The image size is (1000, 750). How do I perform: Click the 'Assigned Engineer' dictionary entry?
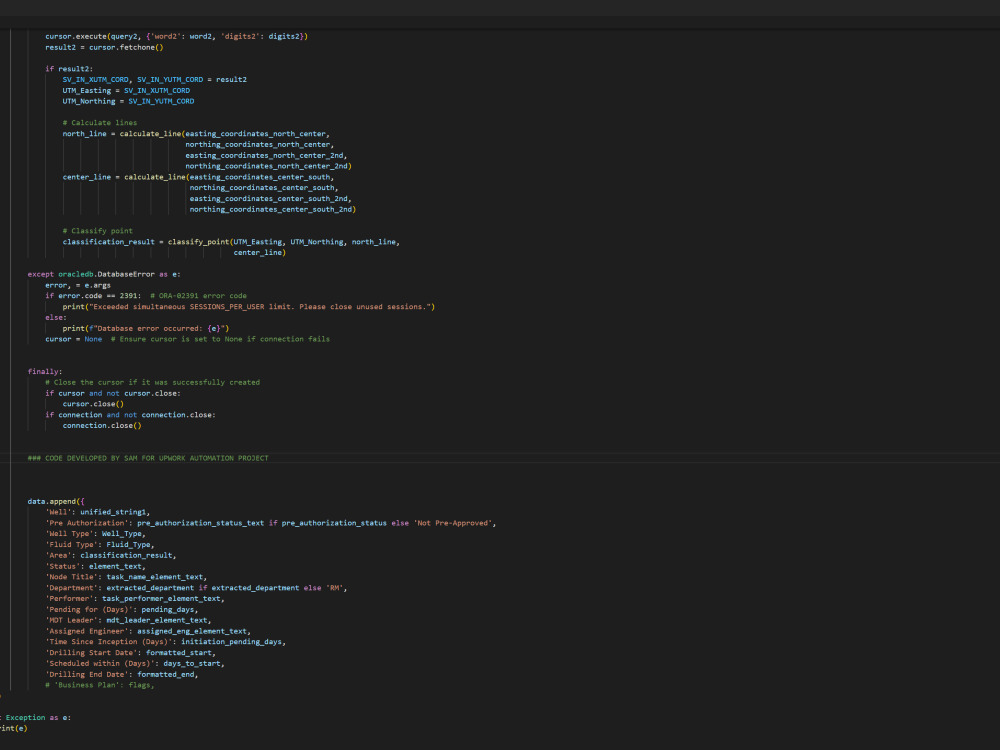[x=148, y=631]
